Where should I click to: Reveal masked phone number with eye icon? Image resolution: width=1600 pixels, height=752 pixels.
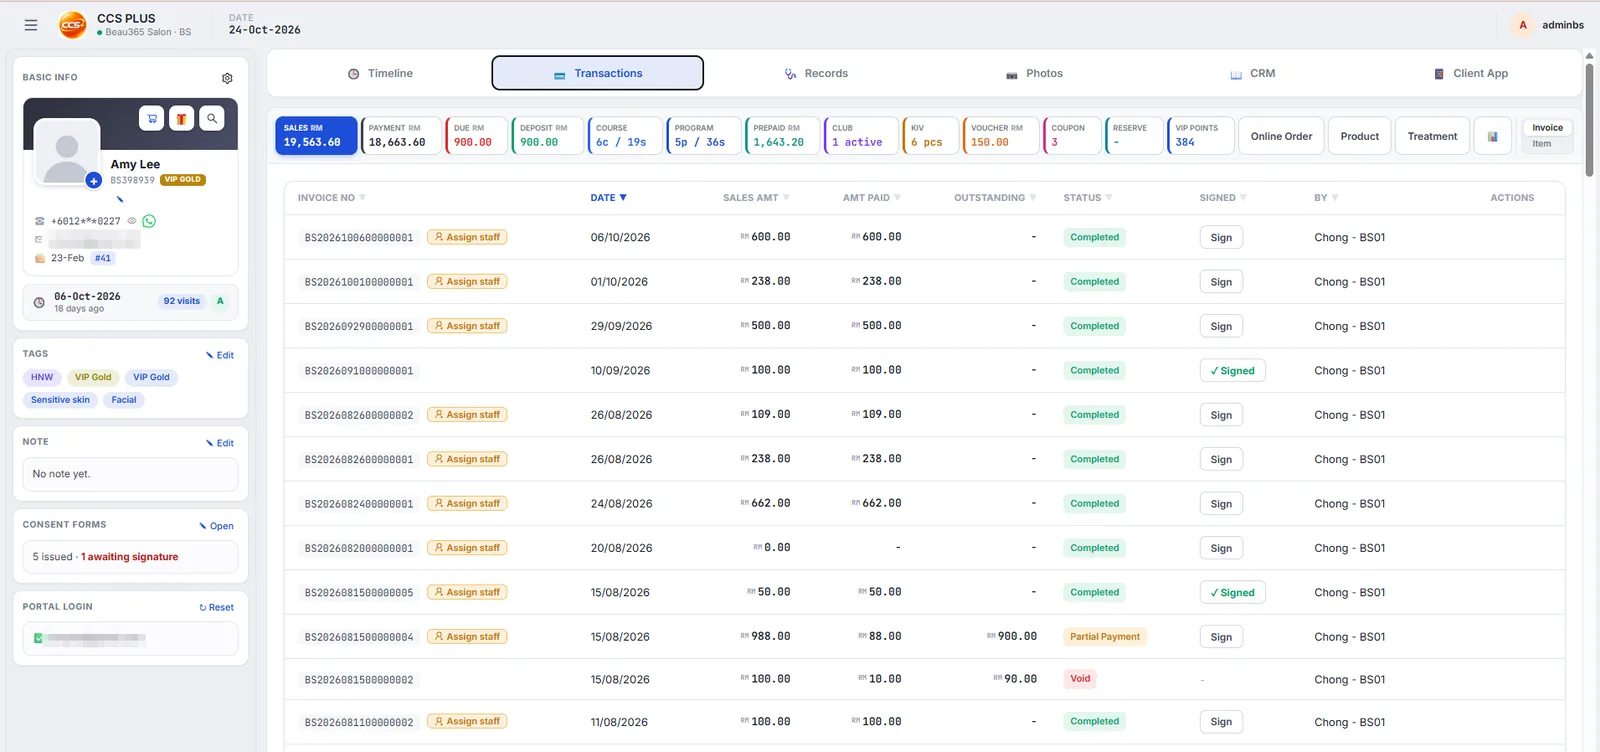(x=131, y=221)
